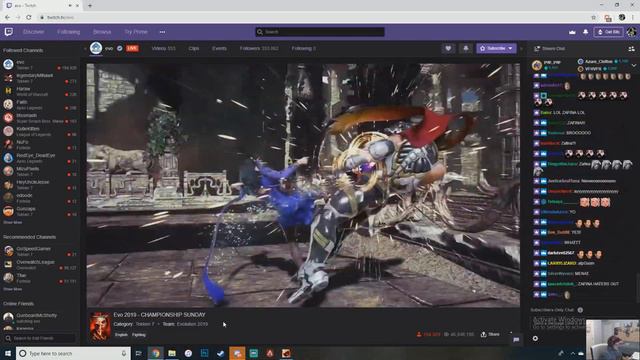This screenshot has width=640, height=360.
Task: Open the NuFo followed channel
Action: [x=40, y=144]
